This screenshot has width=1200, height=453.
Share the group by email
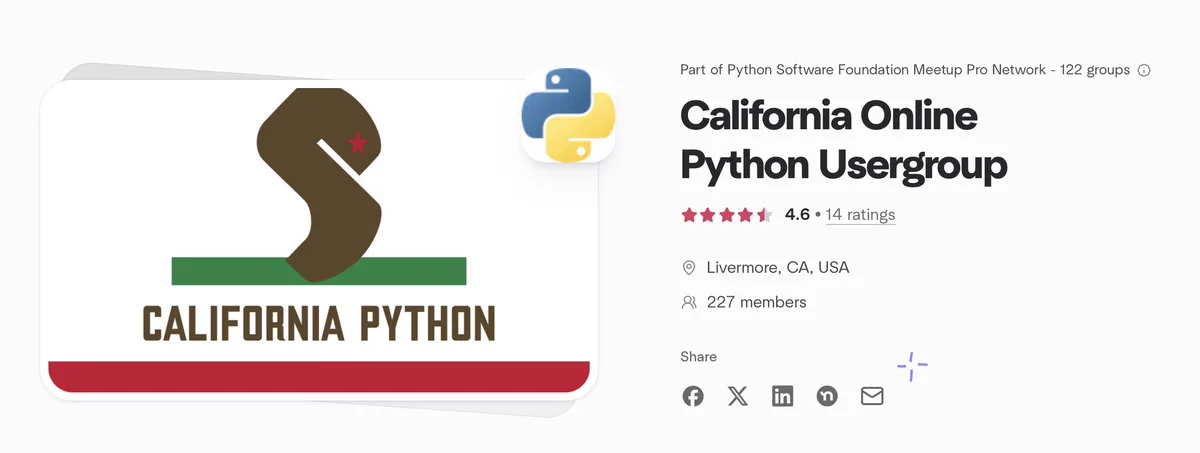point(872,396)
